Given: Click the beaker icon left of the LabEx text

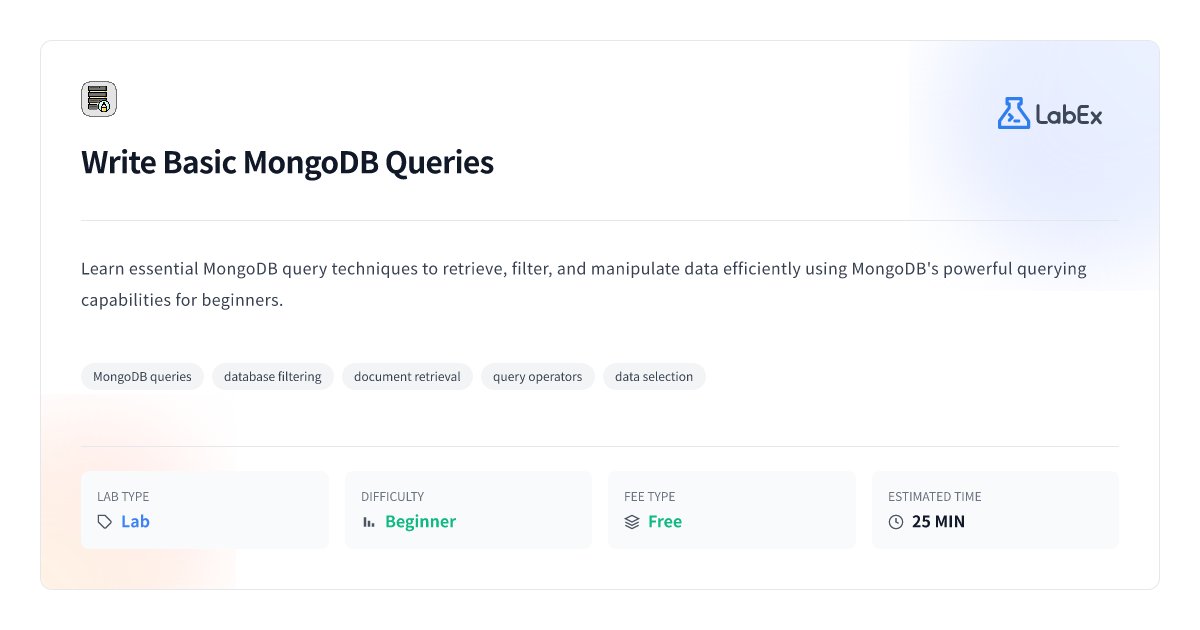Looking at the screenshot, I should click(1013, 113).
